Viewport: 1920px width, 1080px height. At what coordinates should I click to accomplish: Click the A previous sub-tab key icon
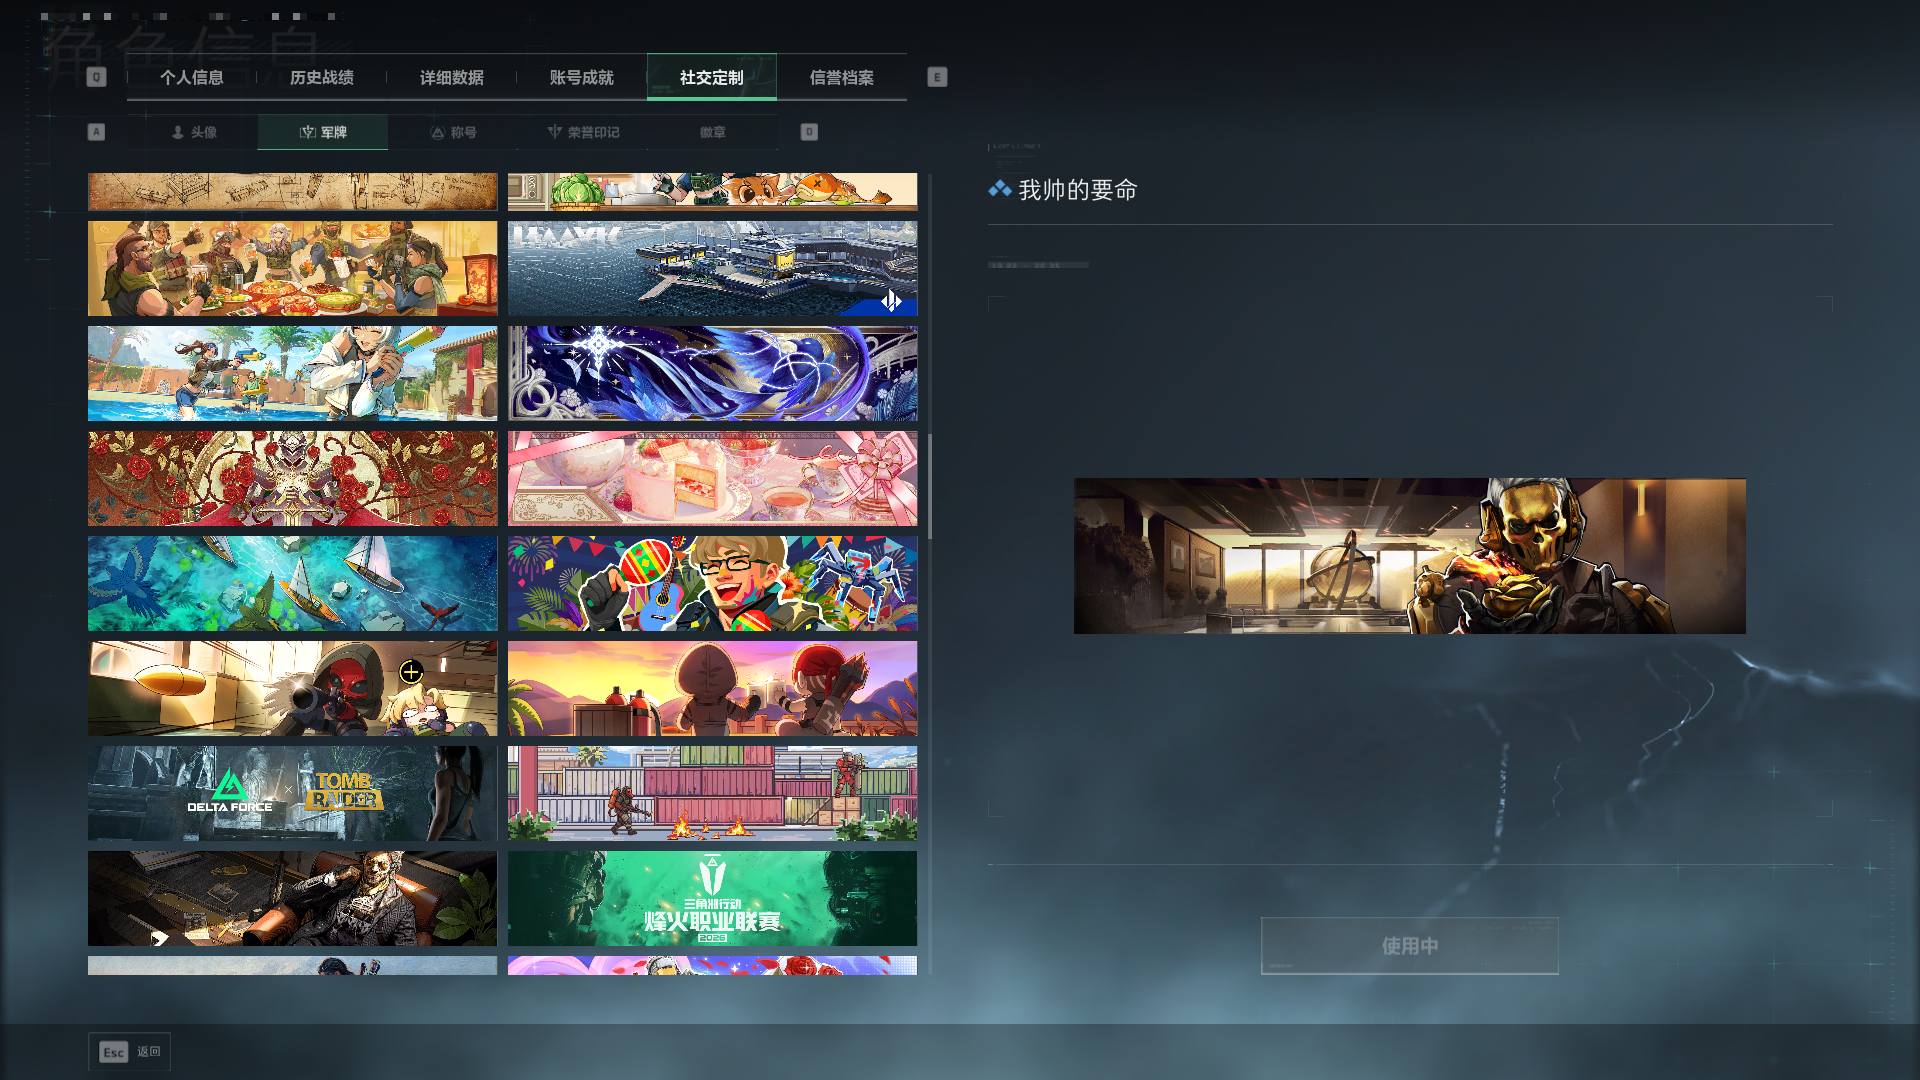(x=96, y=132)
